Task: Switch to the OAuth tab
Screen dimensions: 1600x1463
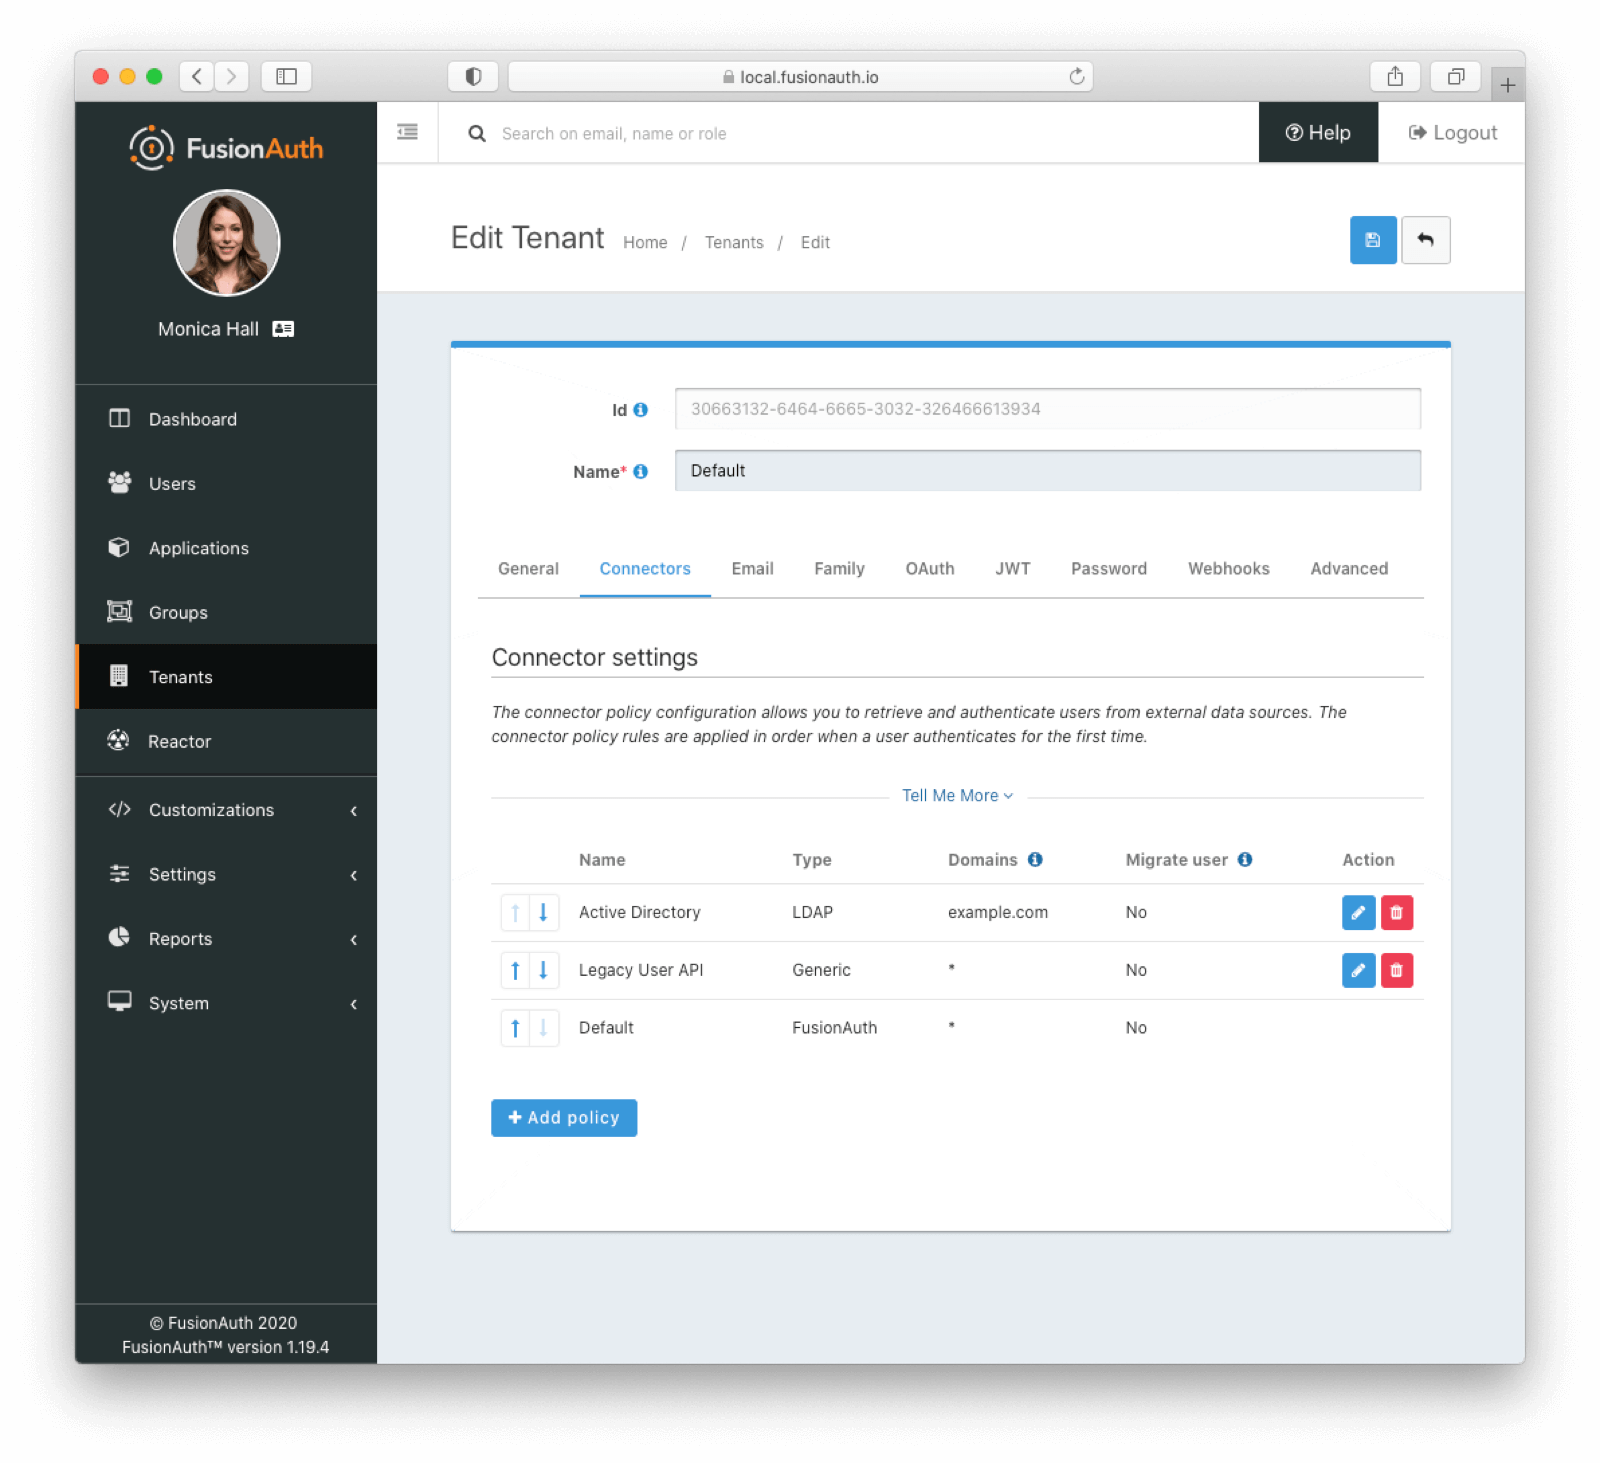Action: [x=930, y=569]
